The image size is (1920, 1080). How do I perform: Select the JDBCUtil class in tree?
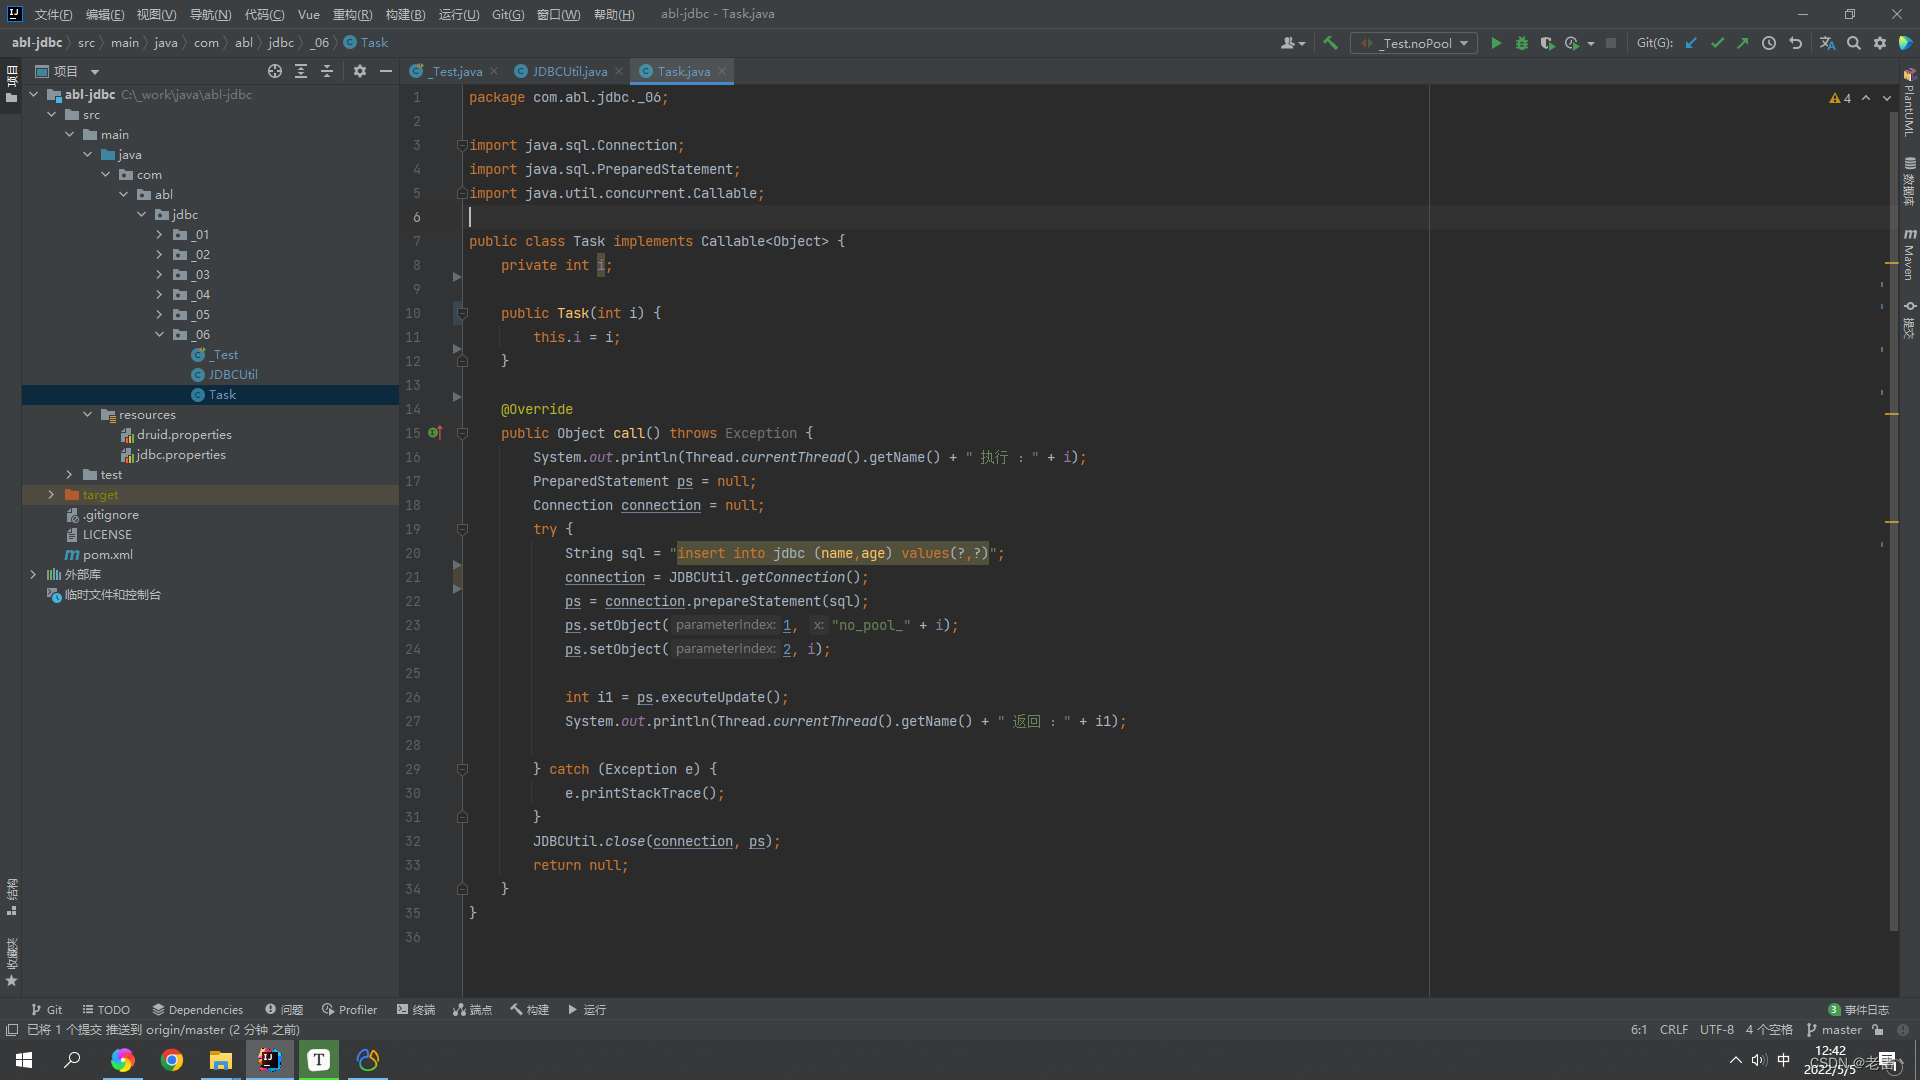[232, 374]
